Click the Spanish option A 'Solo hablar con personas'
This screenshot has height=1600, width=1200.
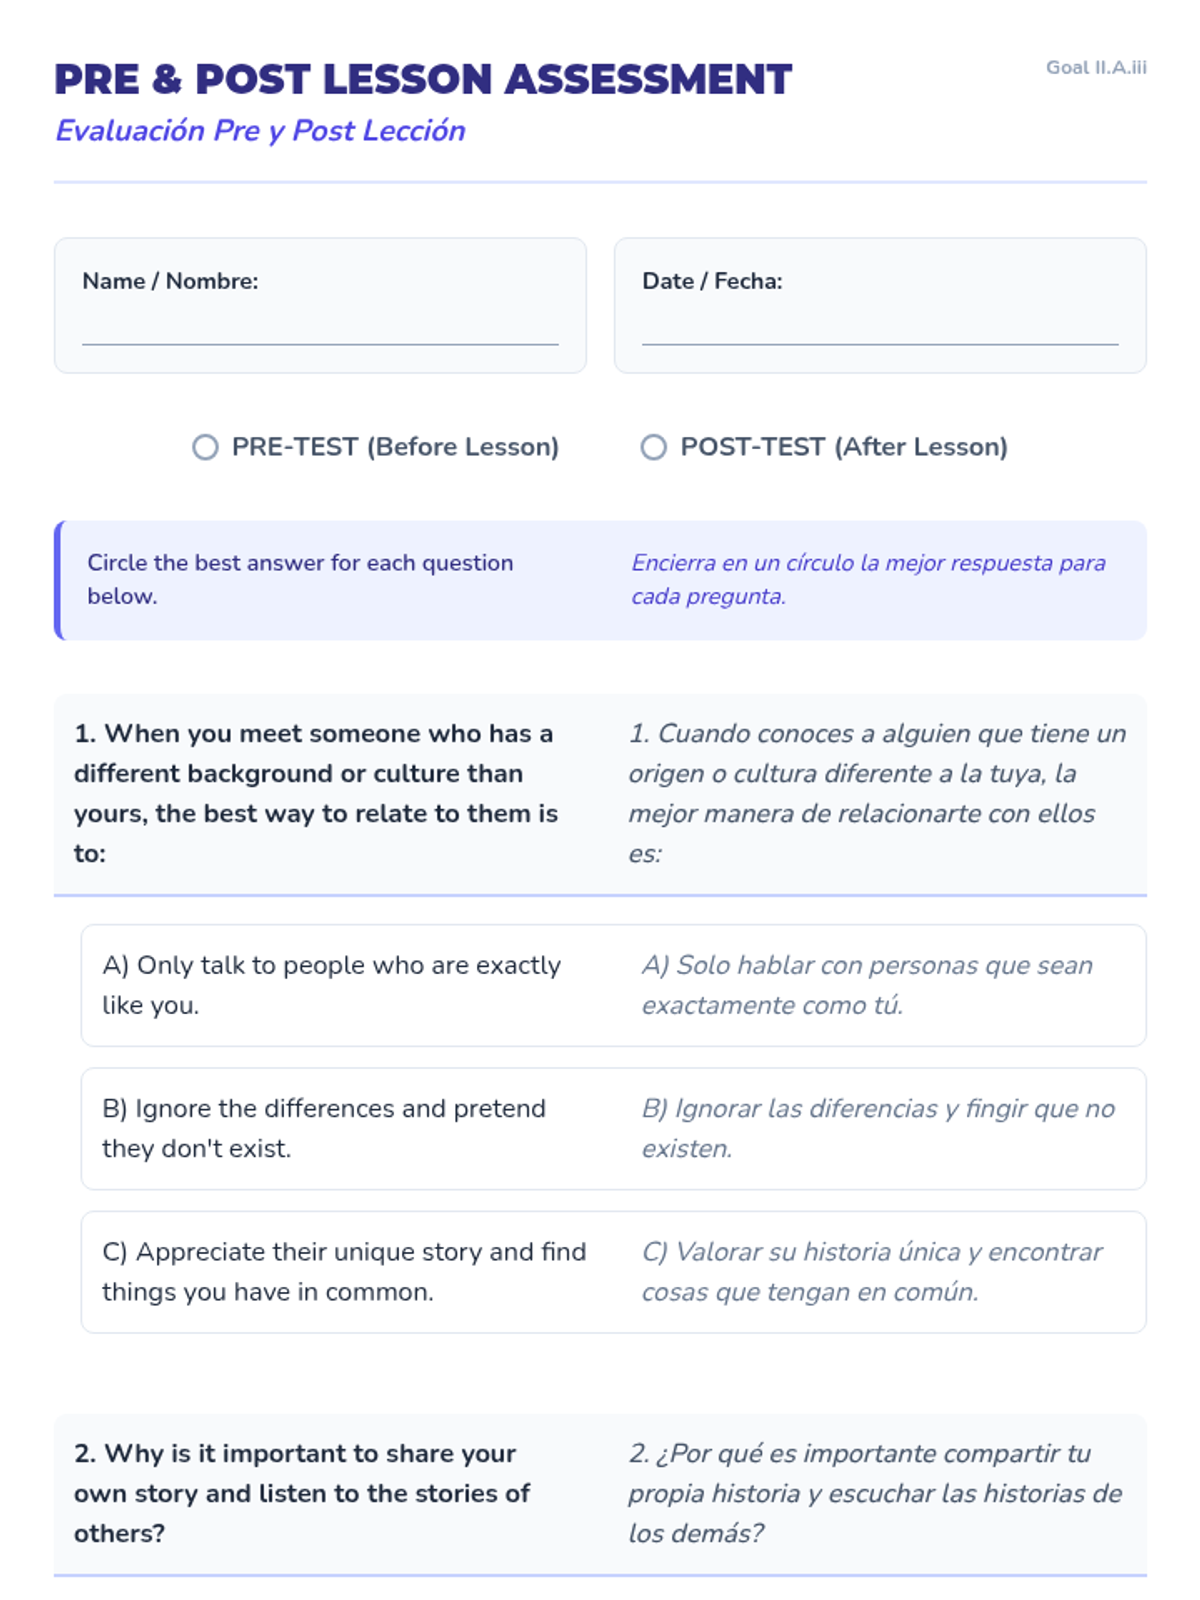[x=867, y=985]
